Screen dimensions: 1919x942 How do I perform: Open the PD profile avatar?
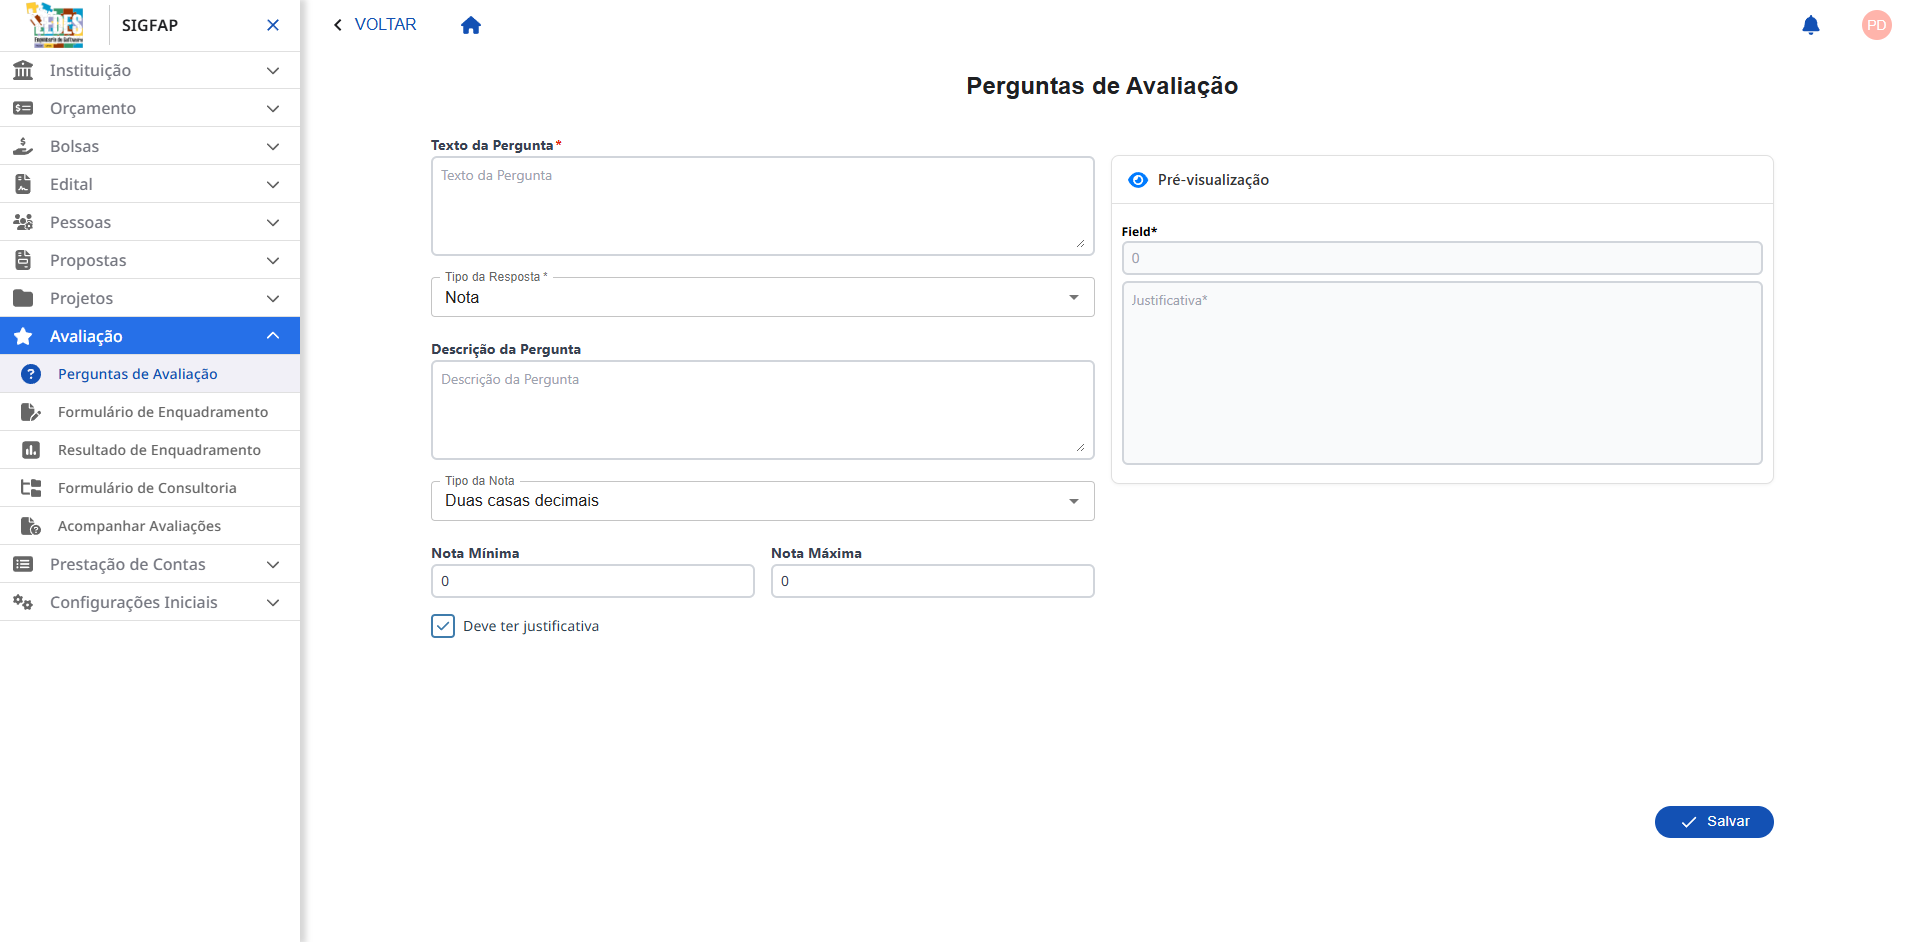(x=1876, y=25)
